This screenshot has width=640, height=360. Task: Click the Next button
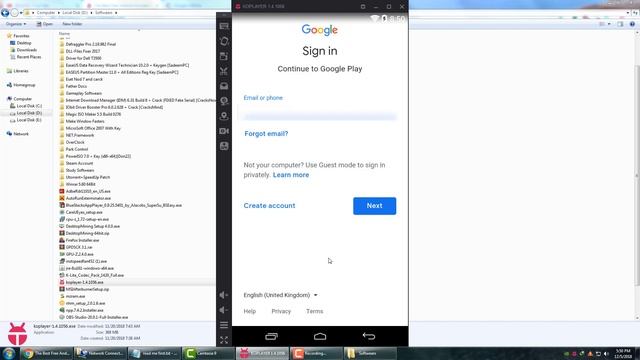click(374, 206)
